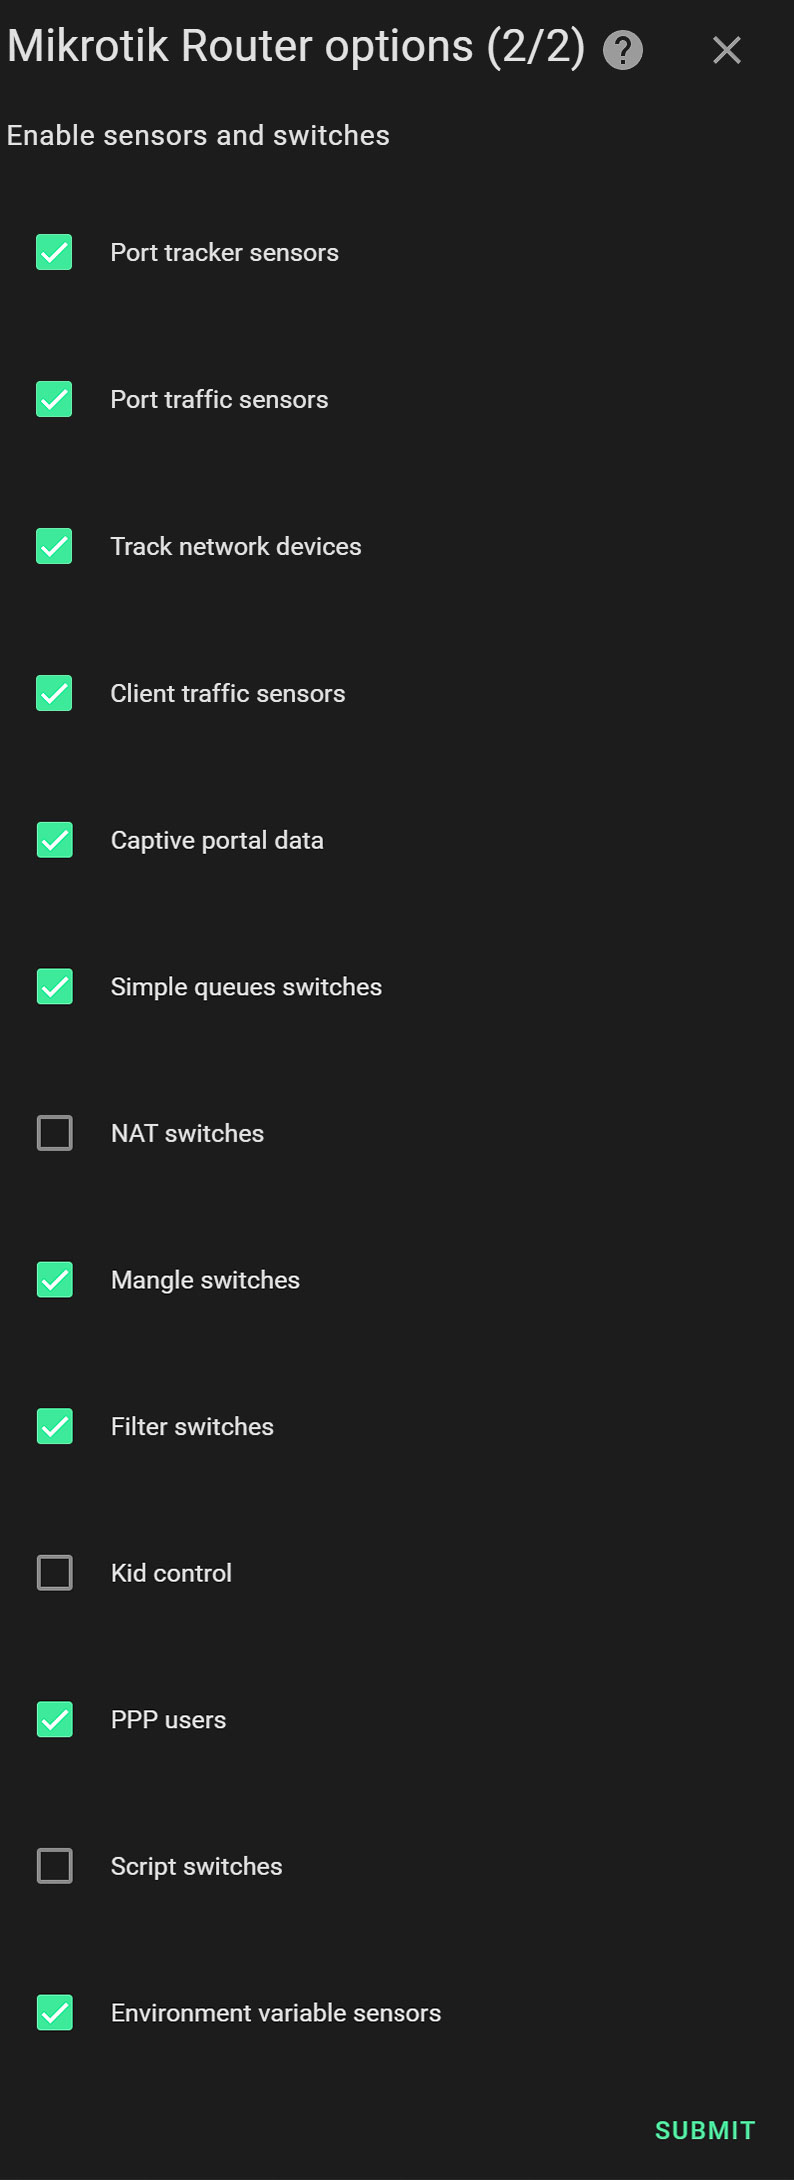This screenshot has width=794, height=2180.
Task: Disable Simple queues switches
Action: click(x=53, y=986)
